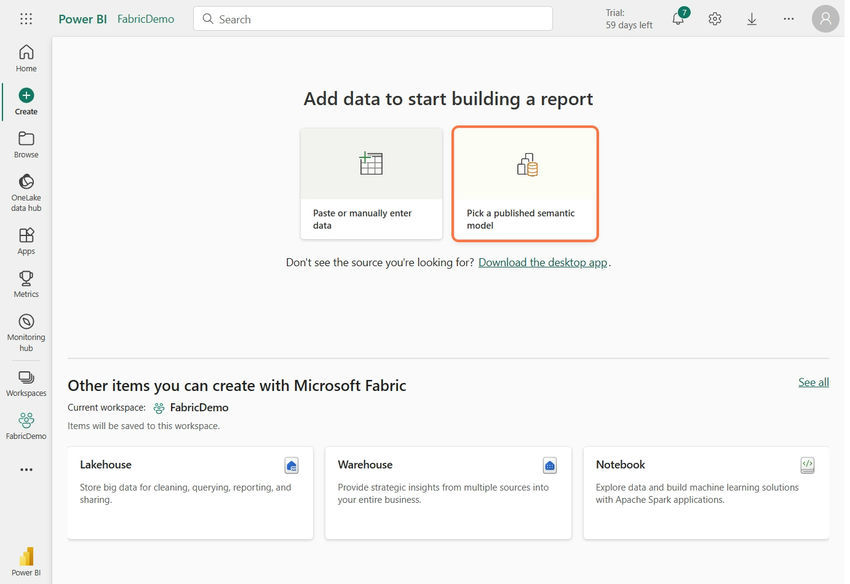Image resolution: width=850 pixels, height=584 pixels.
Task: Click the Download the desktop app link
Action: pyautogui.click(x=543, y=263)
